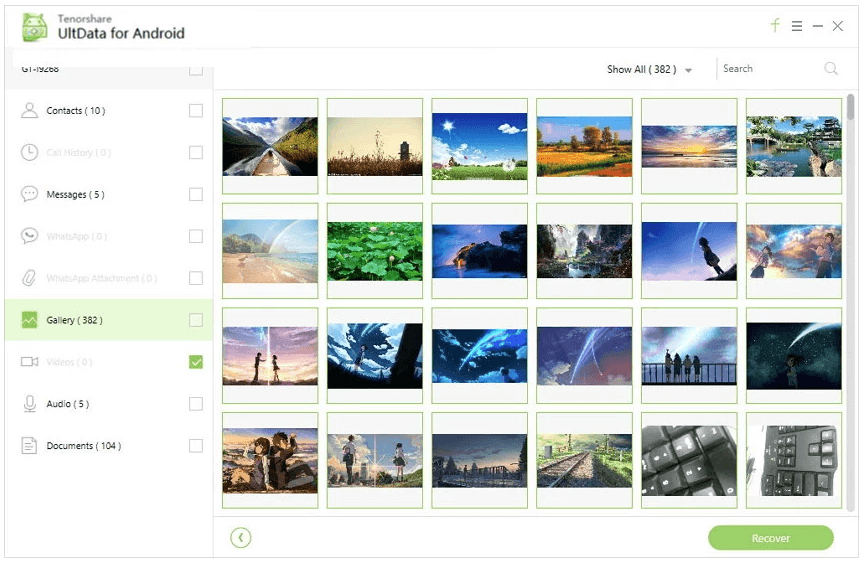Check the Call History checkbox
Viewport: 865px width, 565px height.
click(196, 152)
